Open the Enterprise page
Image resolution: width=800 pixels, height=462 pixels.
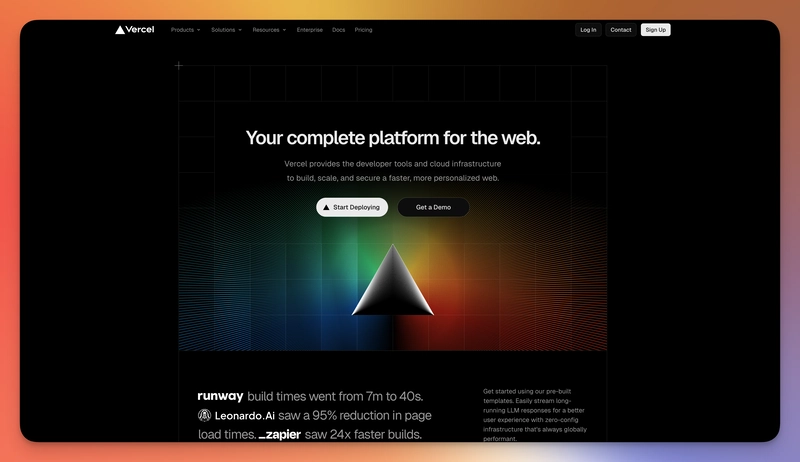[310, 30]
